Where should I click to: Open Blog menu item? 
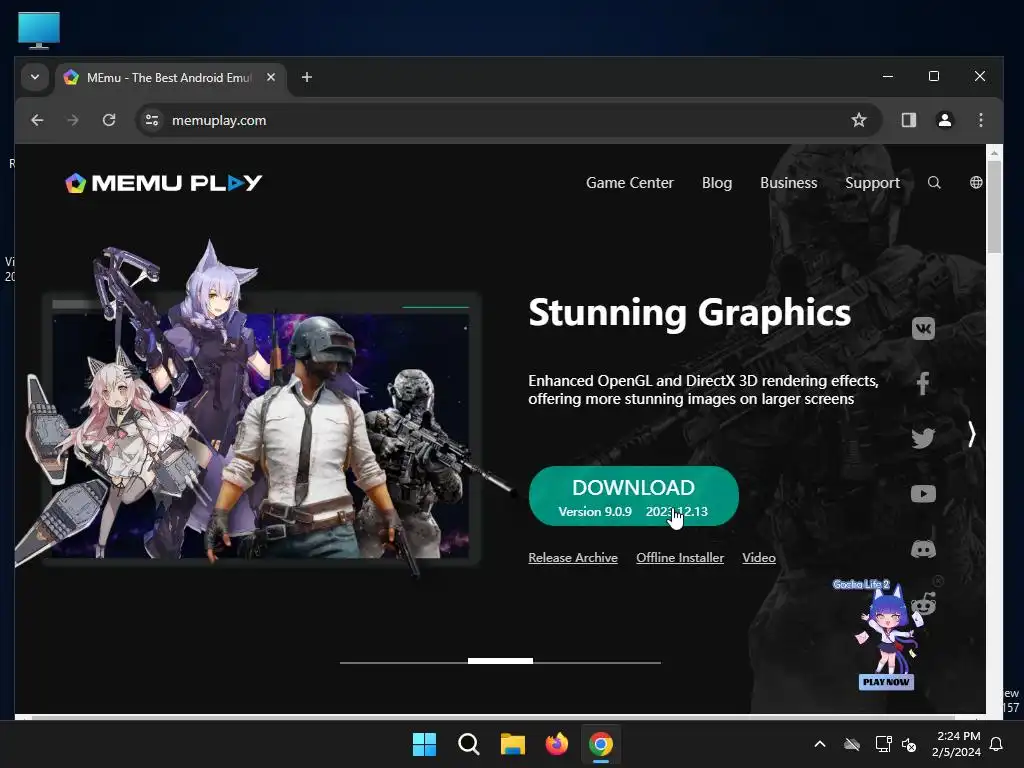tap(716, 183)
